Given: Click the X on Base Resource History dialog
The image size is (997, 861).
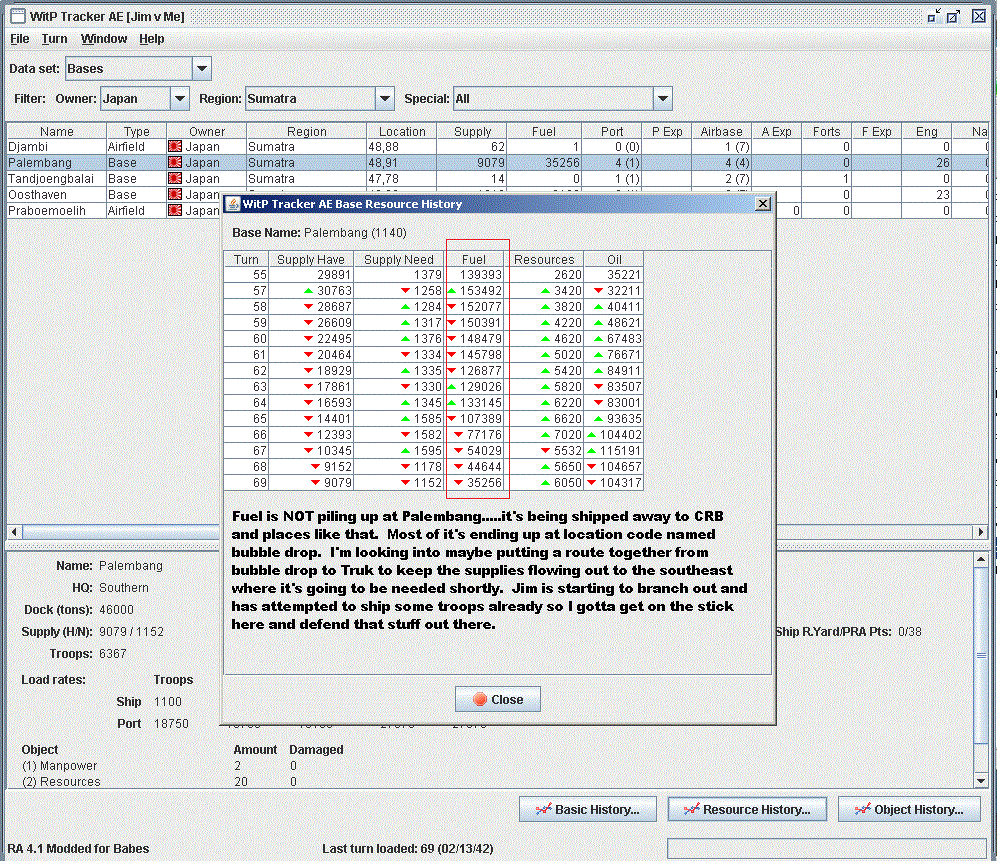Looking at the screenshot, I should 763,203.
